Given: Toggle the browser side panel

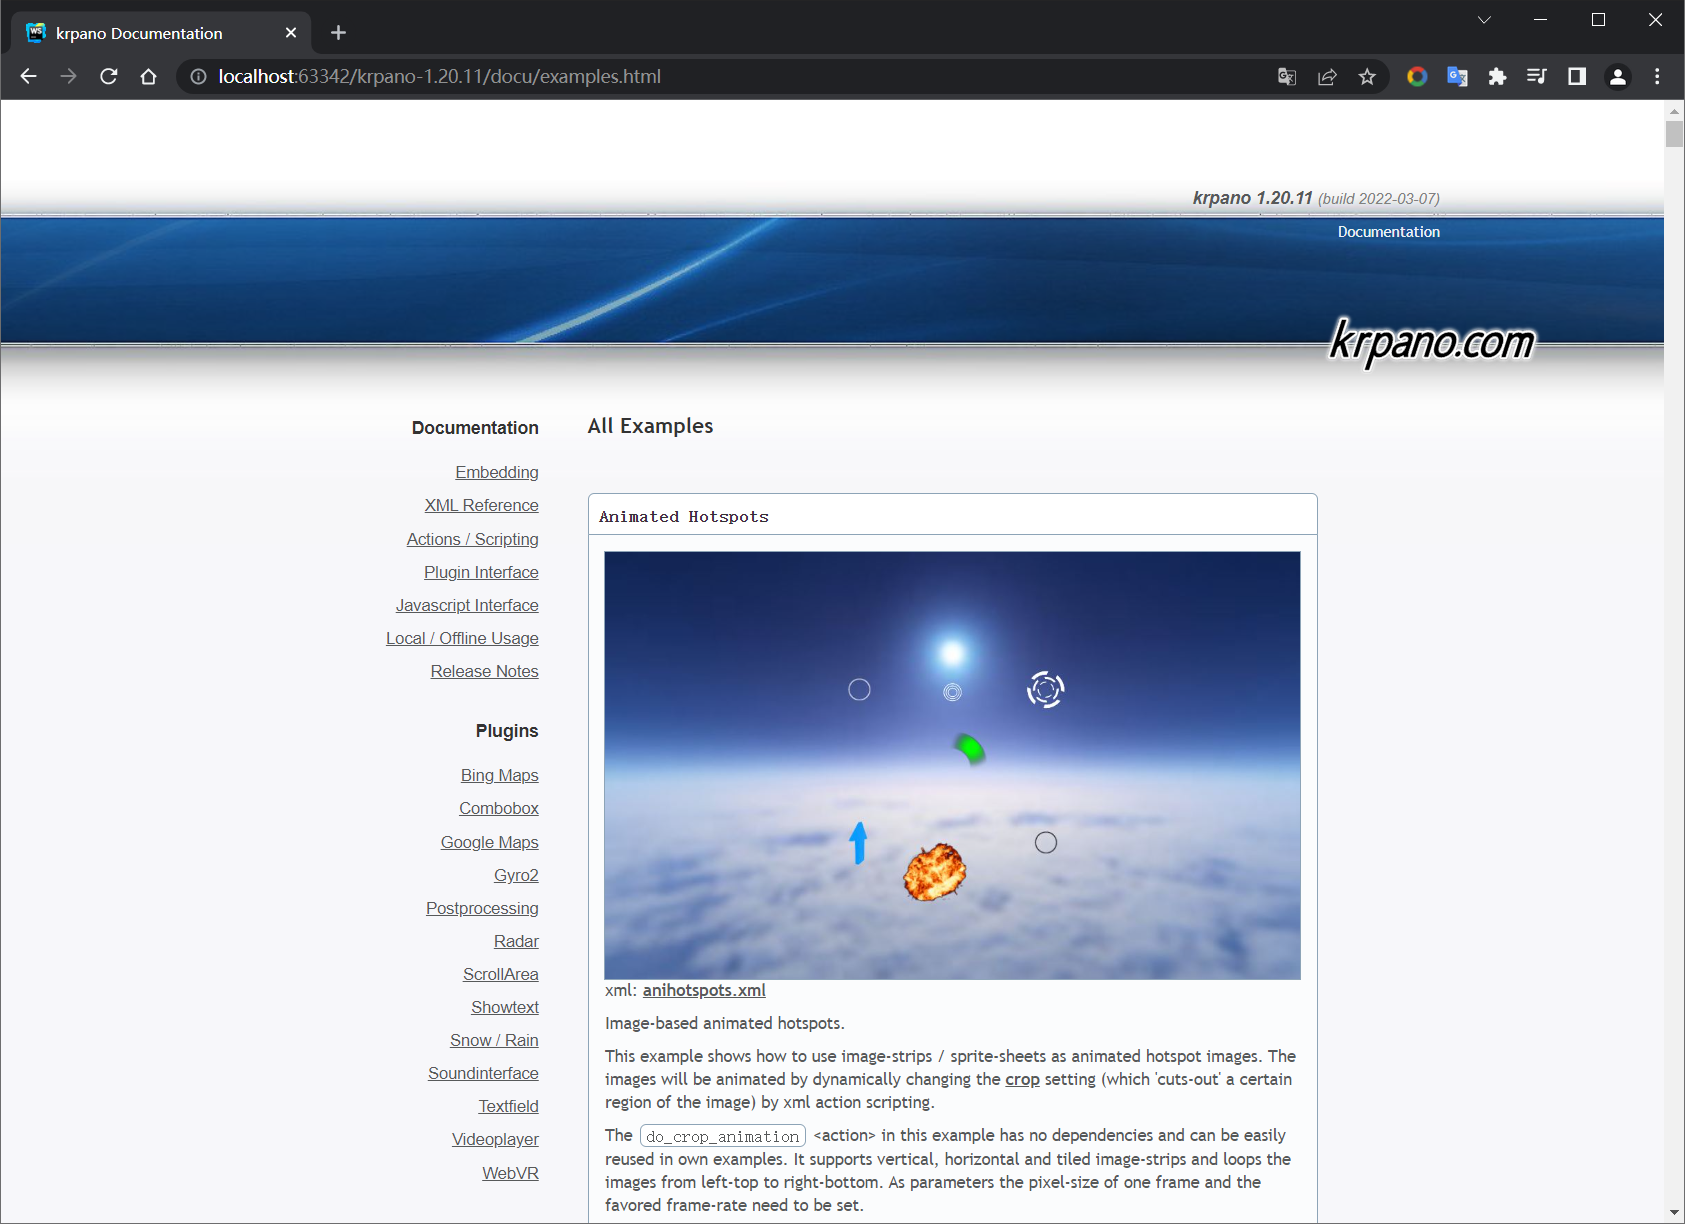Looking at the screenshot, I should pyautogui.click(x=1577, y=76).
